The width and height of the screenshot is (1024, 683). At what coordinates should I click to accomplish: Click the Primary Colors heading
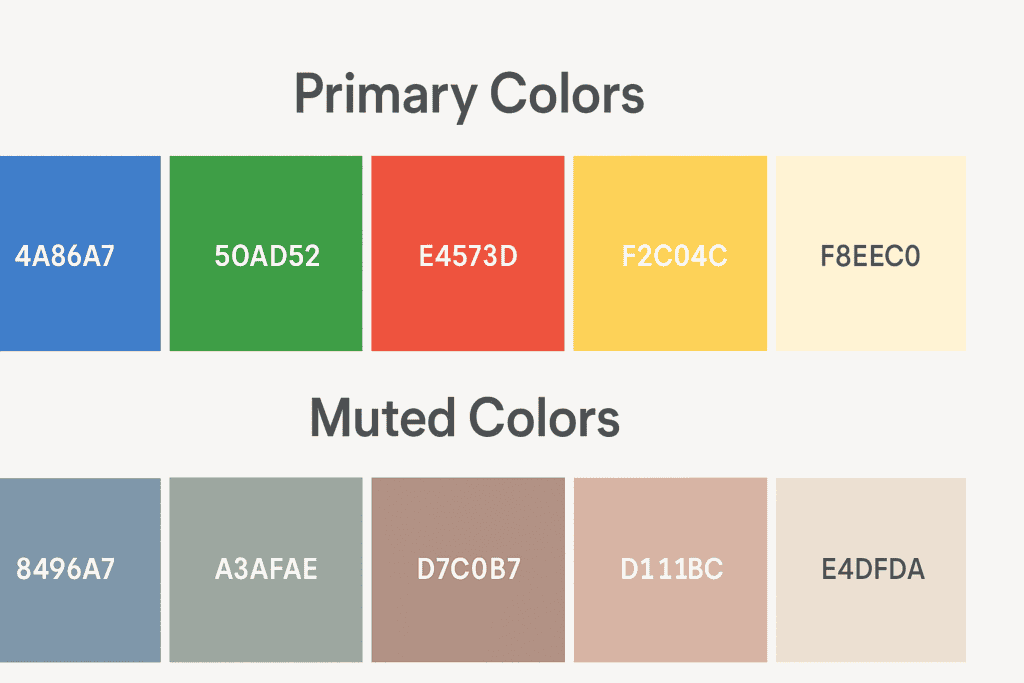469,95
